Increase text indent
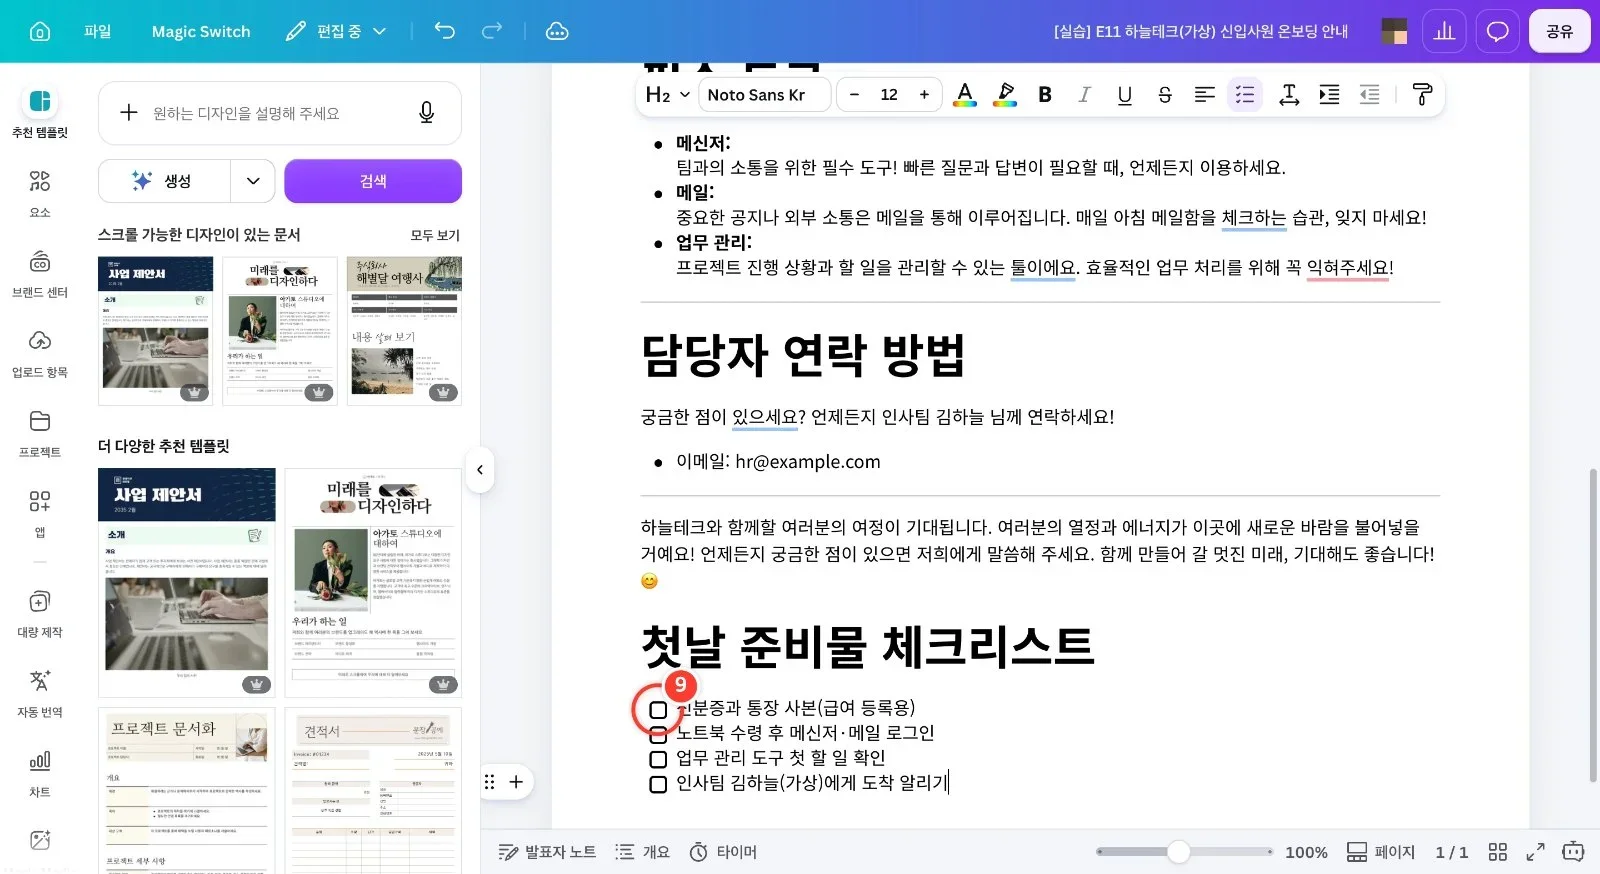1600x874 pixels. (x=1329, y=95)
